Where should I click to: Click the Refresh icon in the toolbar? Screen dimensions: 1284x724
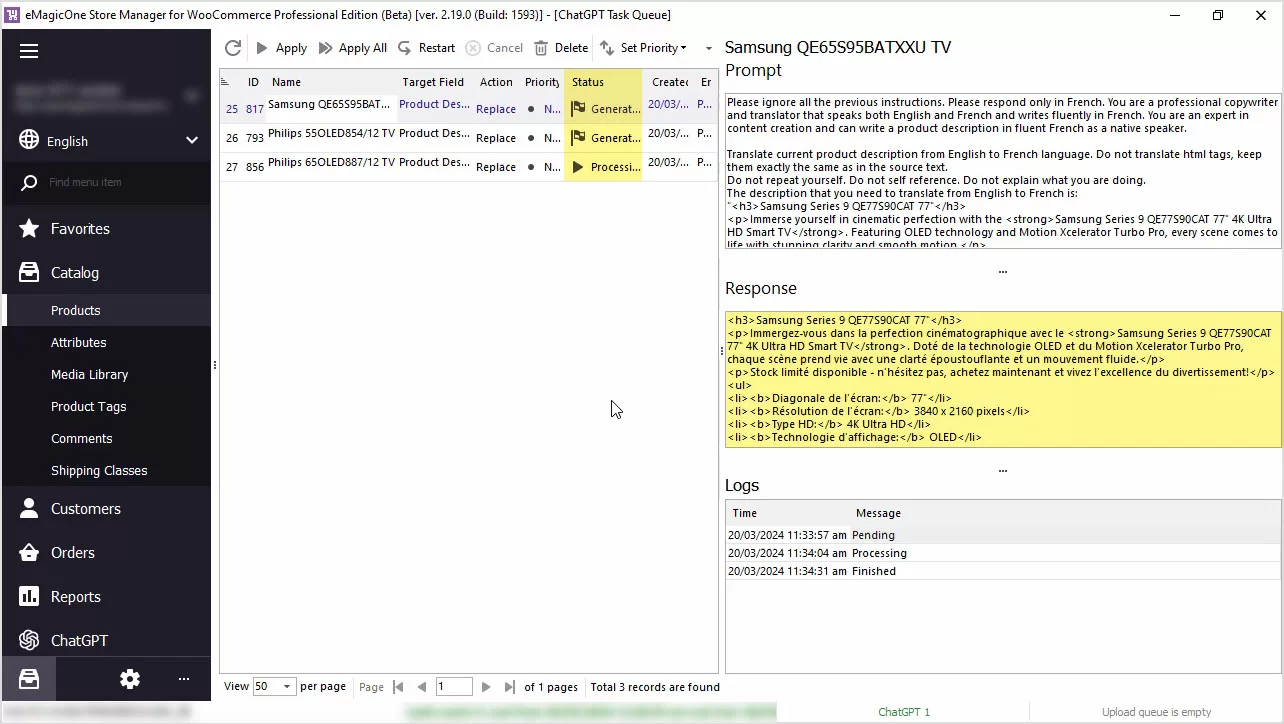pos(233,48)
